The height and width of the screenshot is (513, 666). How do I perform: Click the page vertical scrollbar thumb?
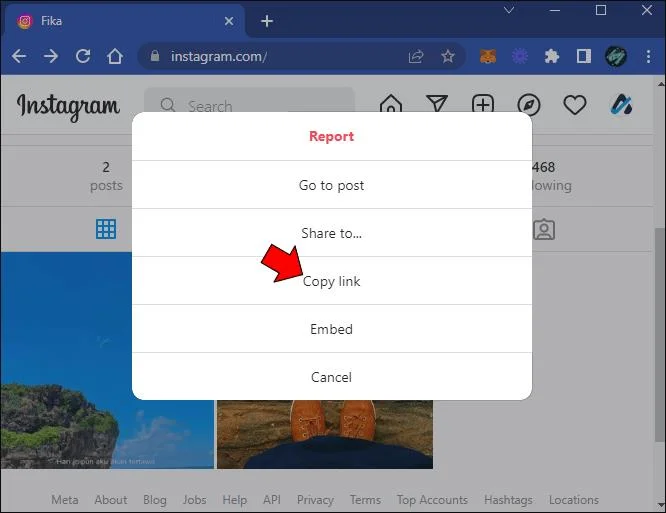tap(661, 334)
